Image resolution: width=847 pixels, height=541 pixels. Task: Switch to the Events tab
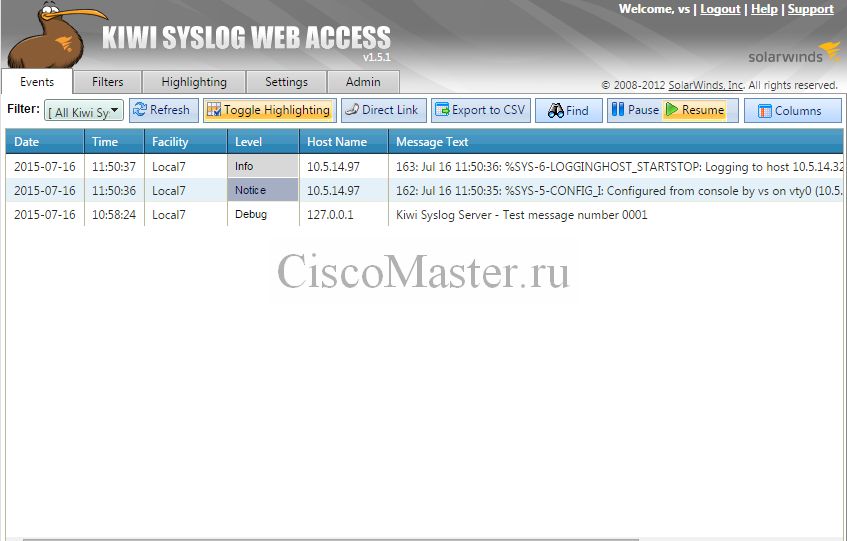click(37, 82)
